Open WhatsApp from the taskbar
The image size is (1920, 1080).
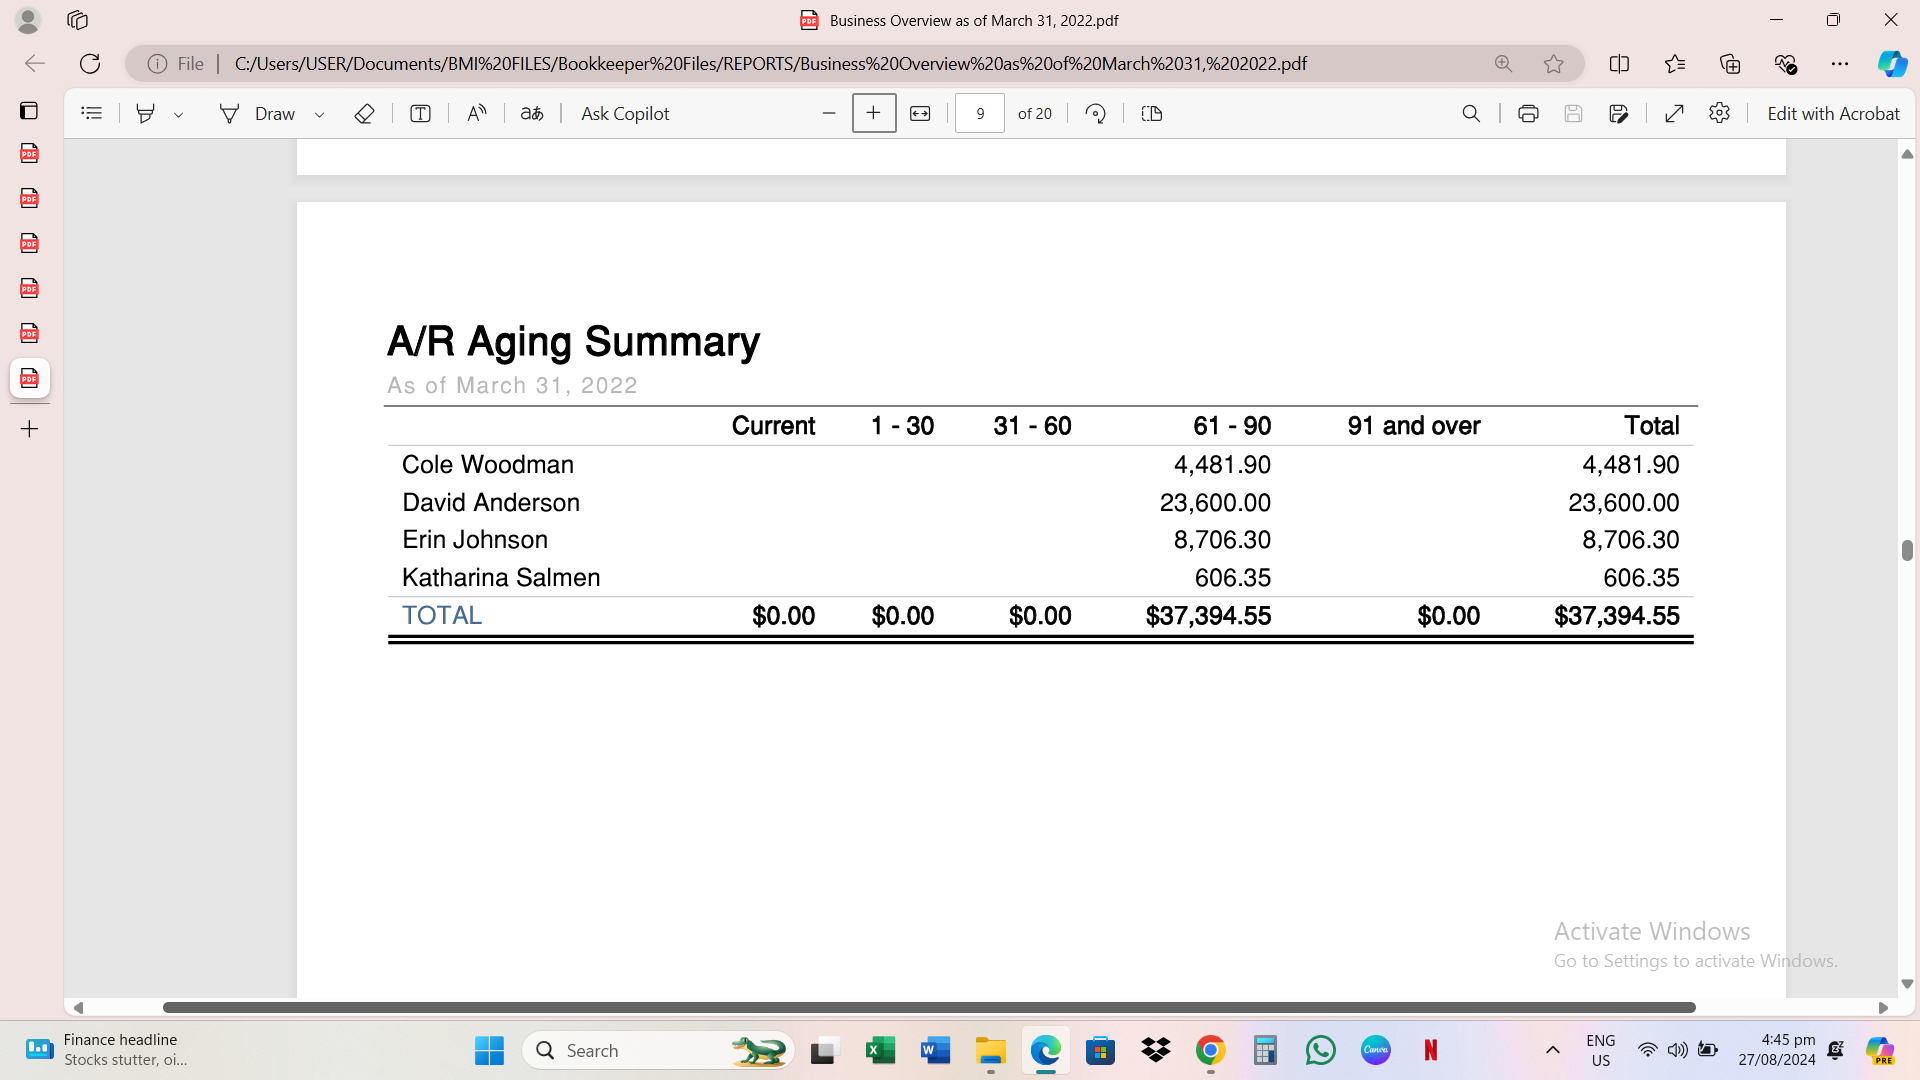click(x=1320, y=1051)
